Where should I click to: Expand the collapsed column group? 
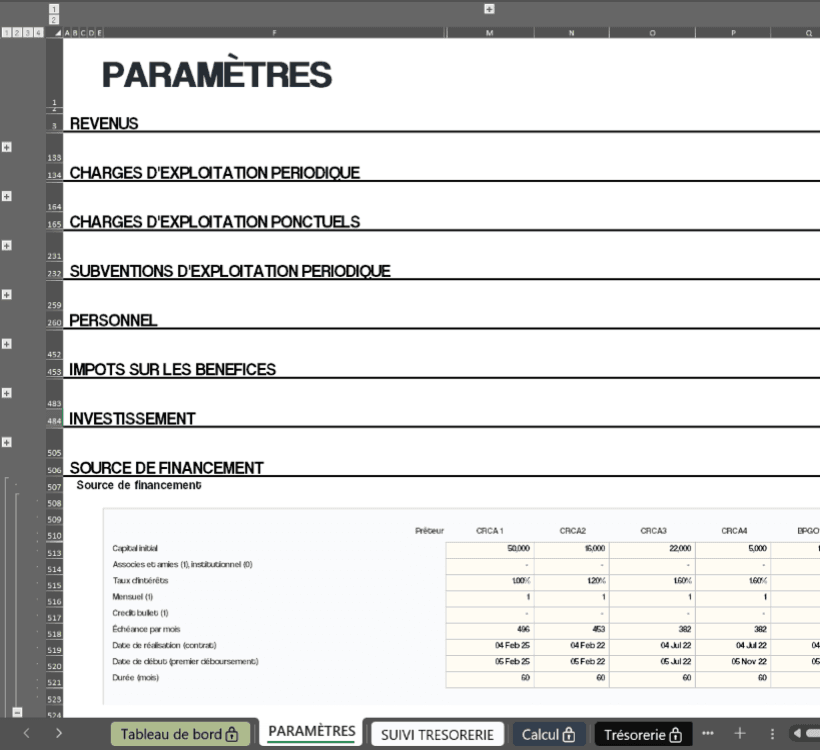coord(489,9)
